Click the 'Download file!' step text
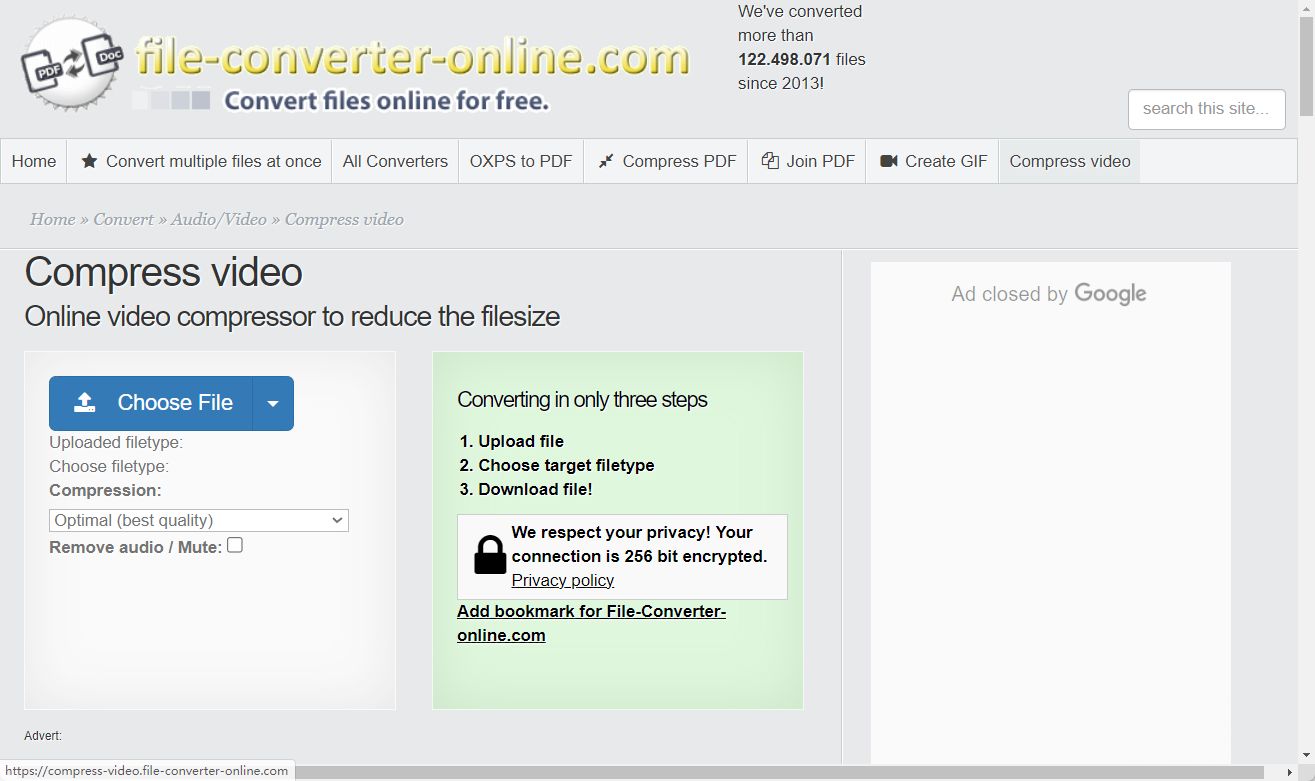The image size is (1315, 781). point(535,489)
